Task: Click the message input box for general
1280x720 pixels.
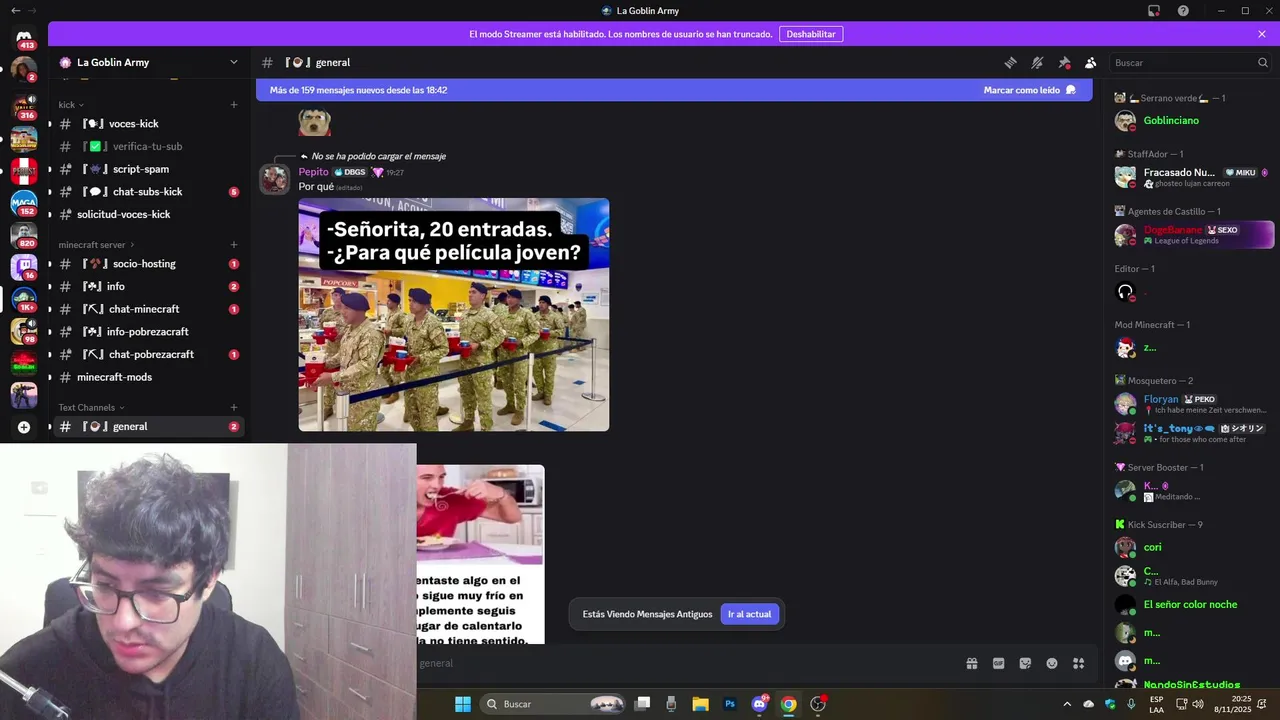Action: coord(685,663)
